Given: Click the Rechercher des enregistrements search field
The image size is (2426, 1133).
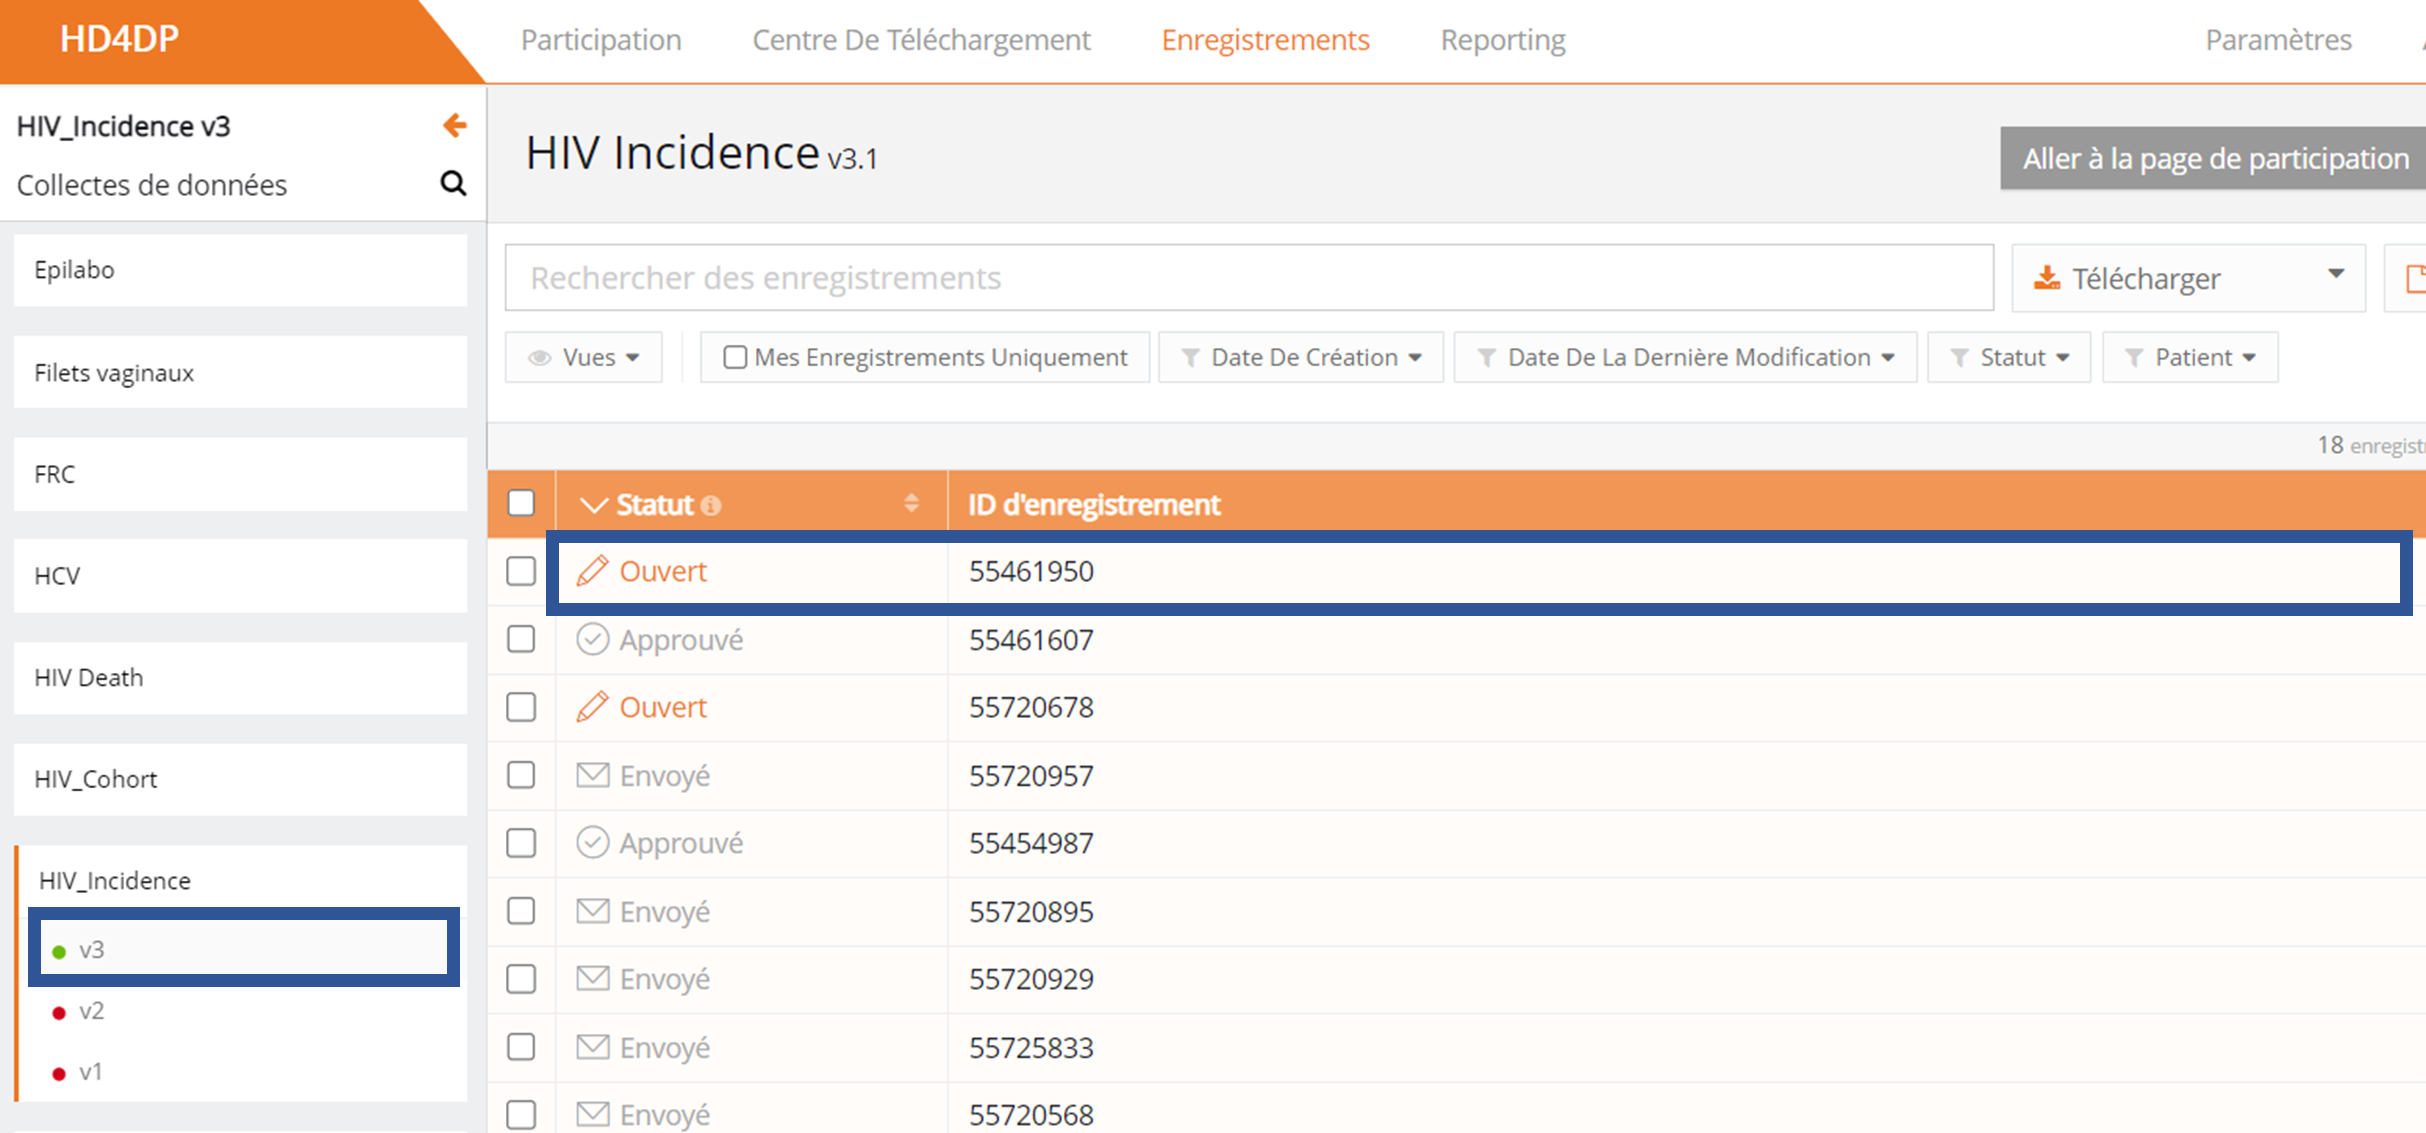Looking at the screenshot, I should pos(1249,277).
